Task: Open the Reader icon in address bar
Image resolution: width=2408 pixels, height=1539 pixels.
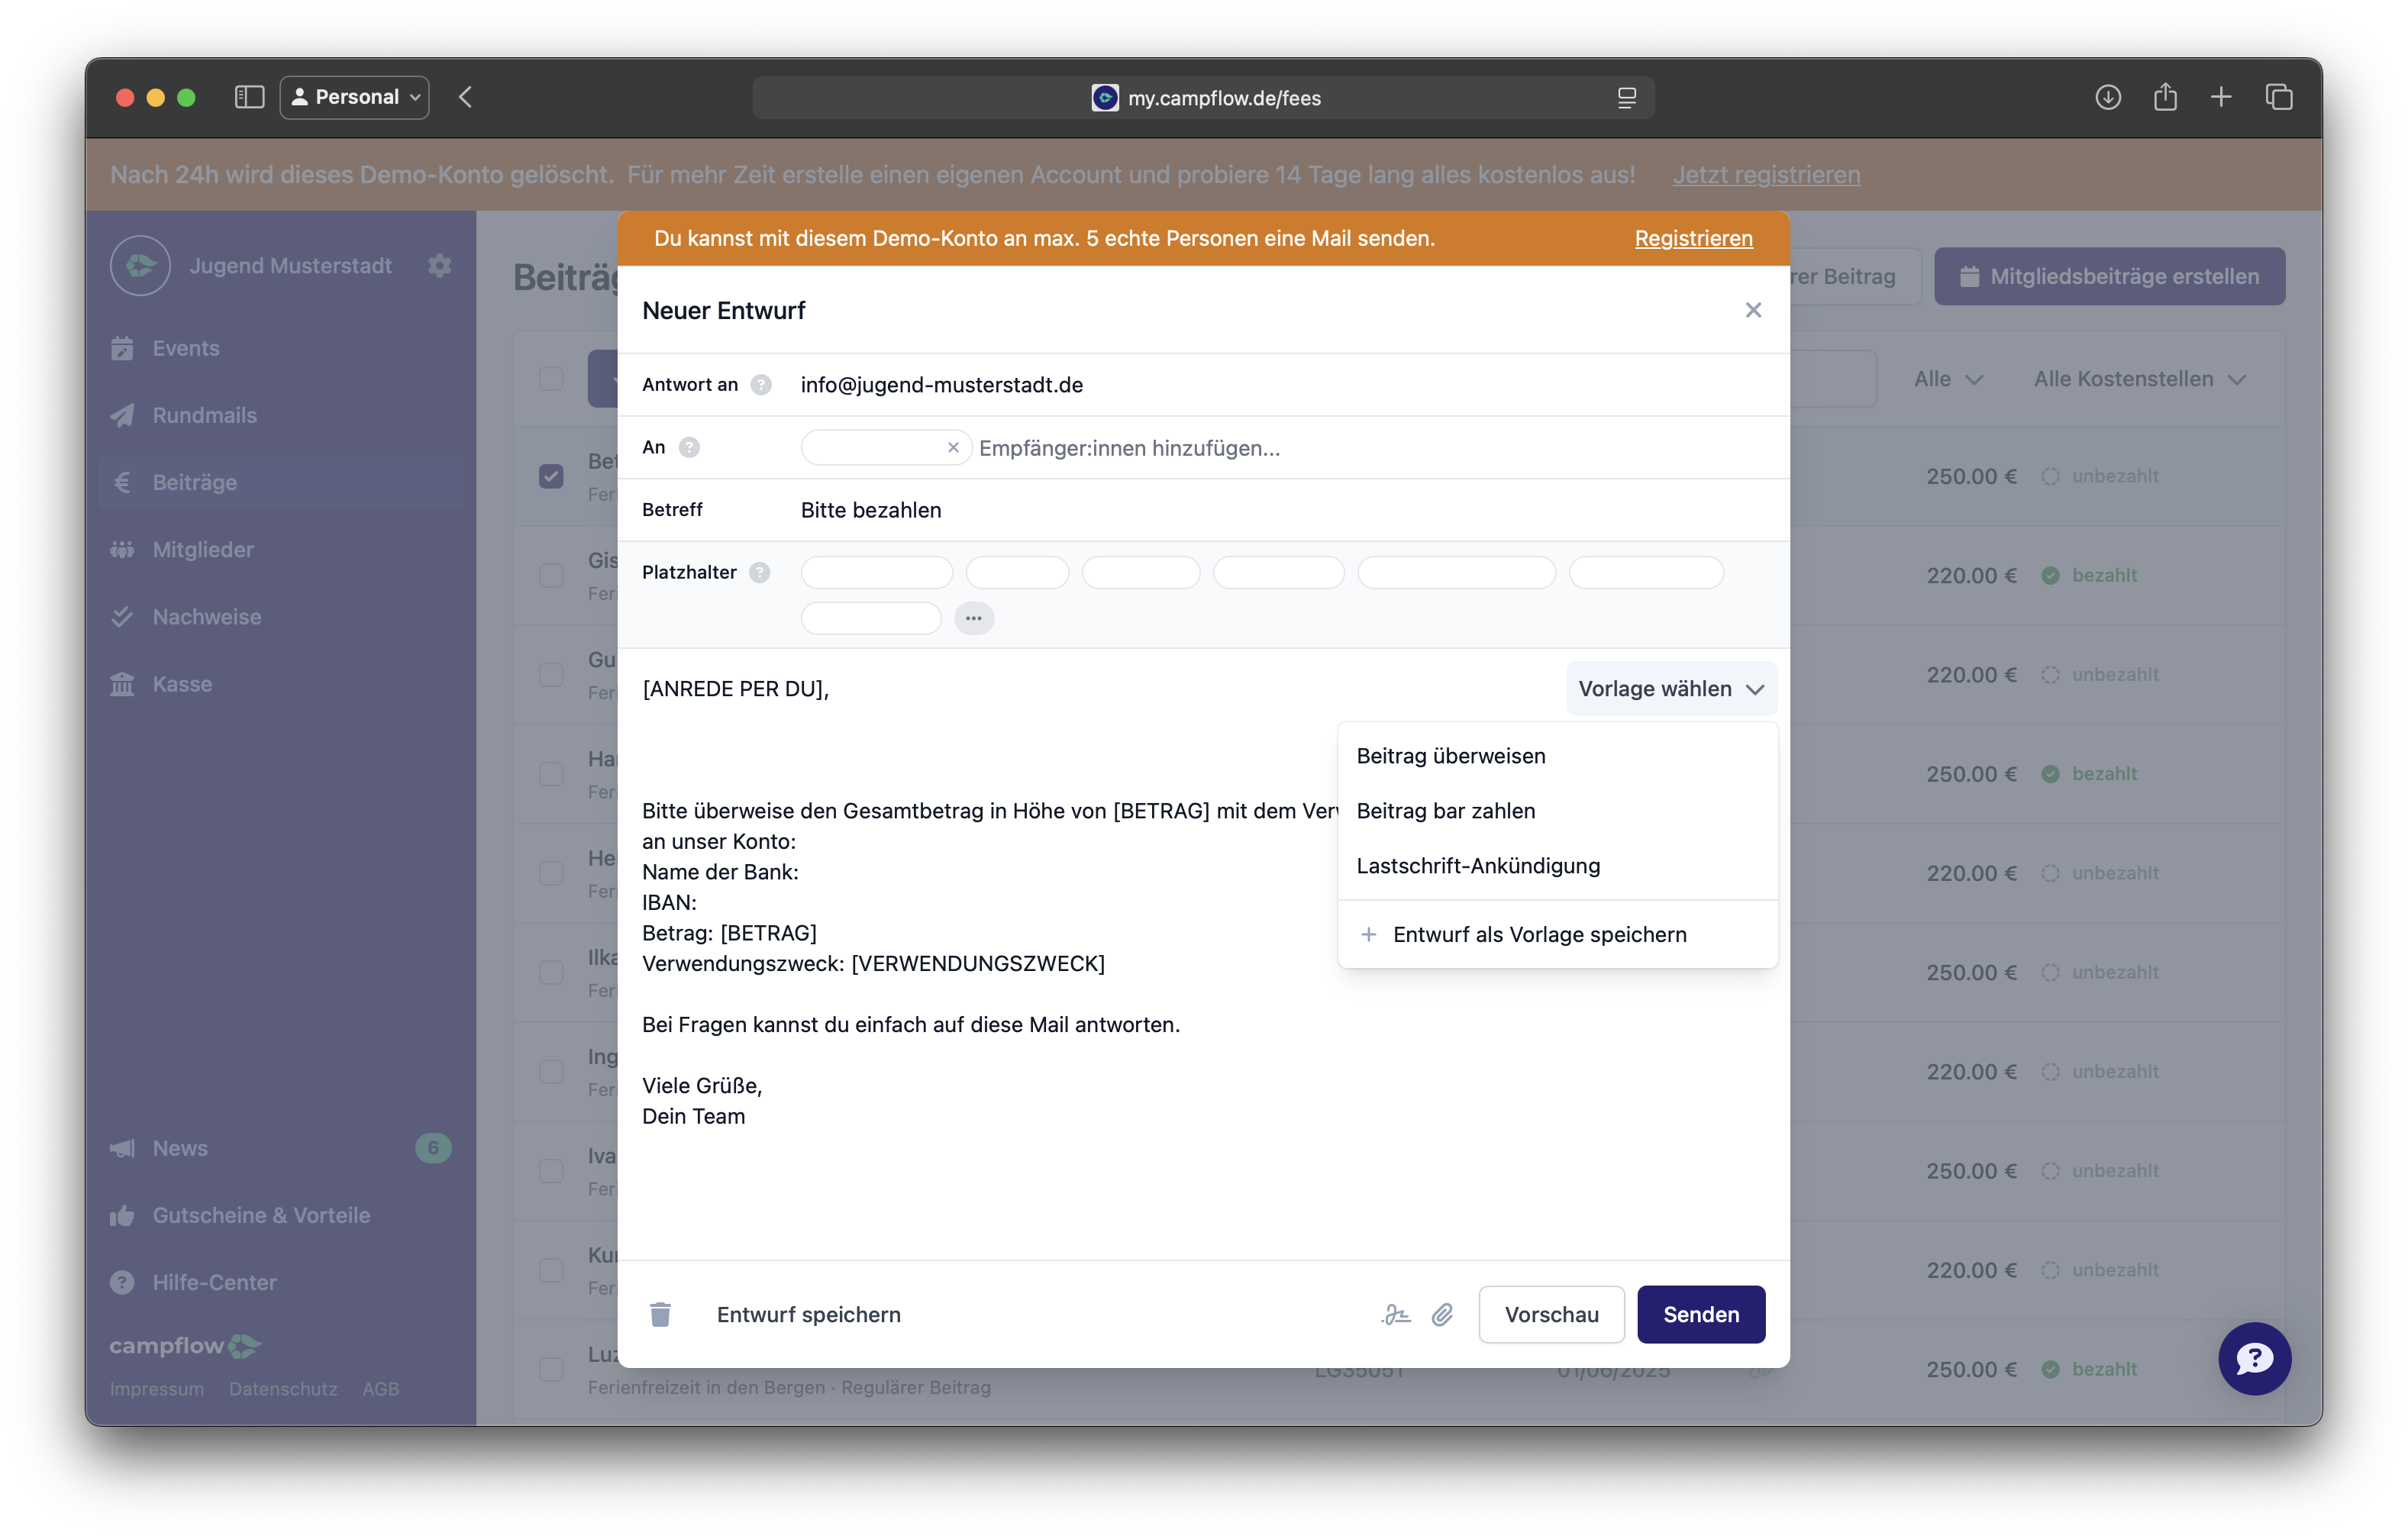Action: pyautogui.click(x=1626, y=97)
